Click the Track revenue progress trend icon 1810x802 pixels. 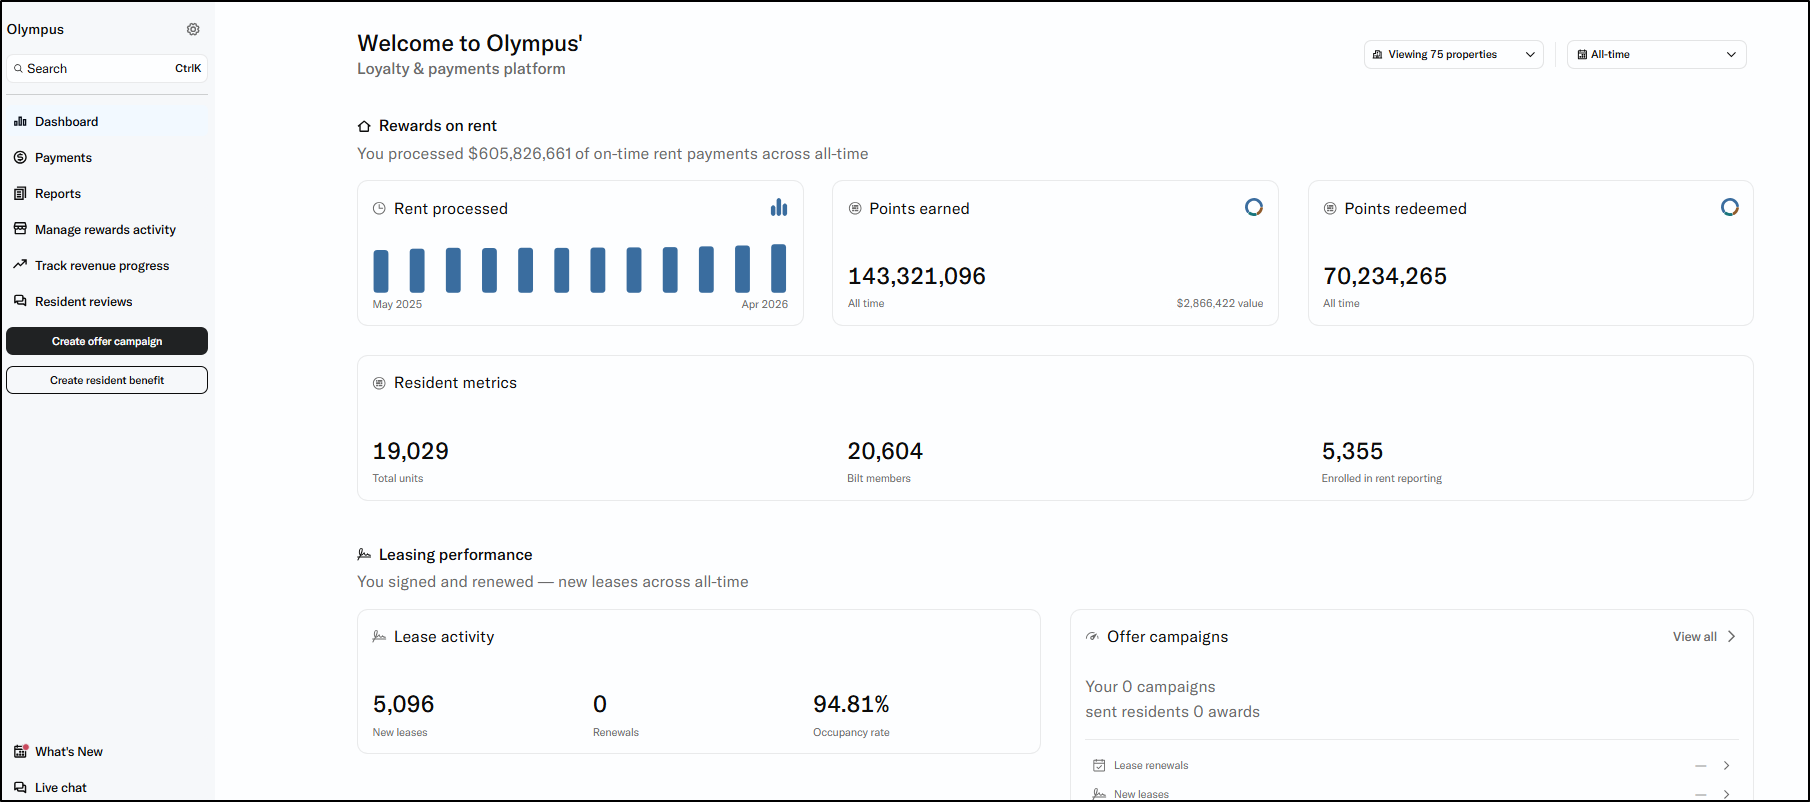(x=20, y=265)
